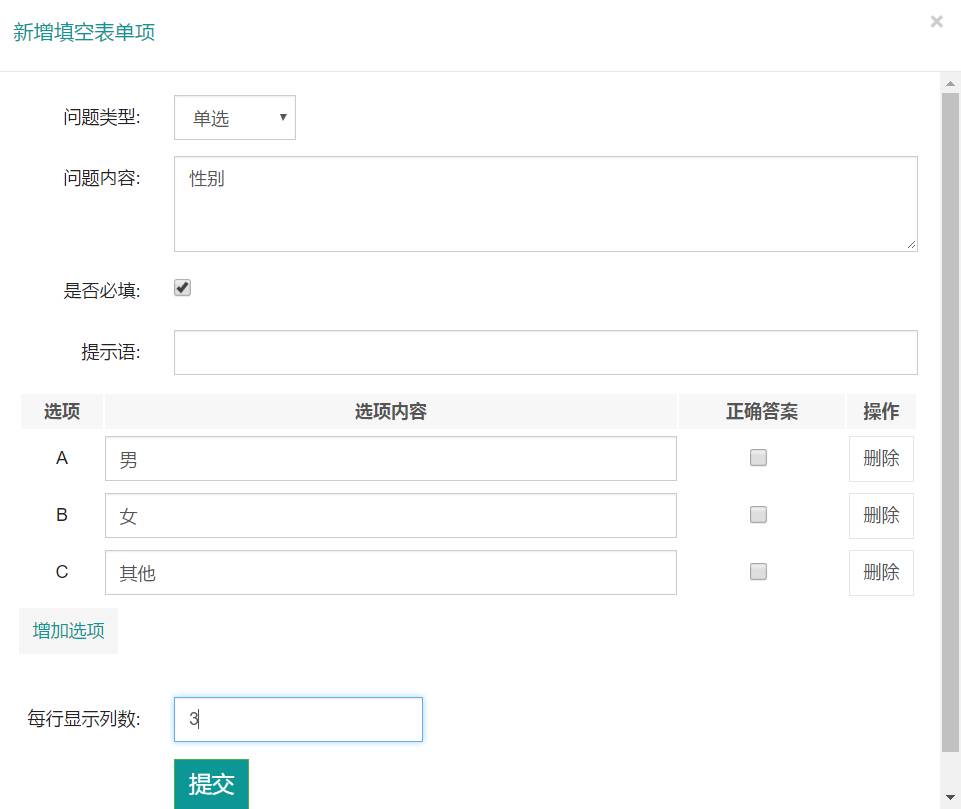Delete option C with its 删除 button
This screenshot has height=809, width=961.
(881, 573)
